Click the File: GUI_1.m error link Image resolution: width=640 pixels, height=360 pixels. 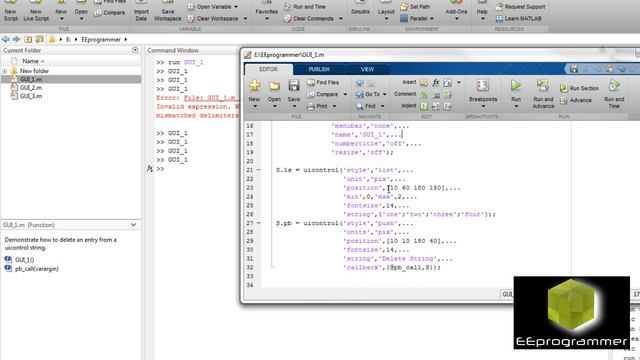pos(211,98)
